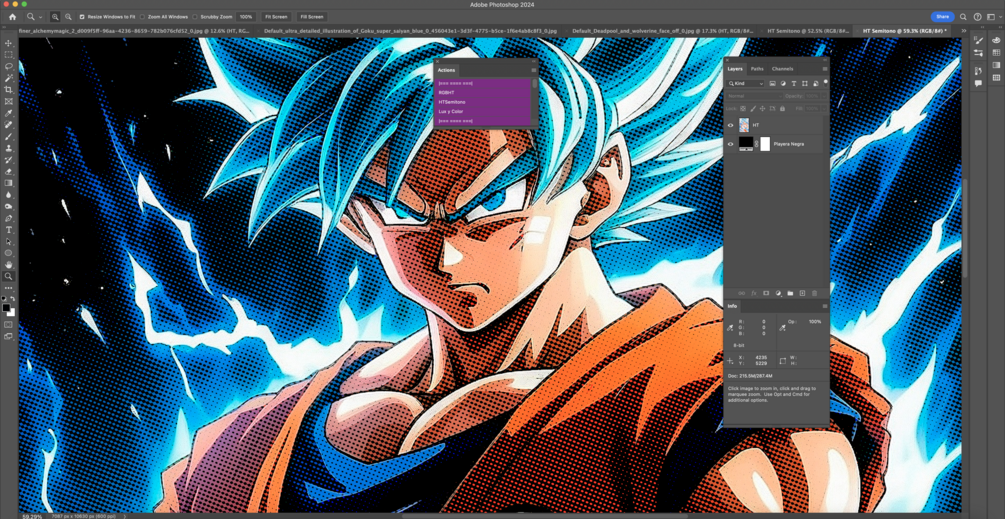Viewport: 1005px width, 519px height.
Task: Filter layers by type layers
Action: pos(794,83)
